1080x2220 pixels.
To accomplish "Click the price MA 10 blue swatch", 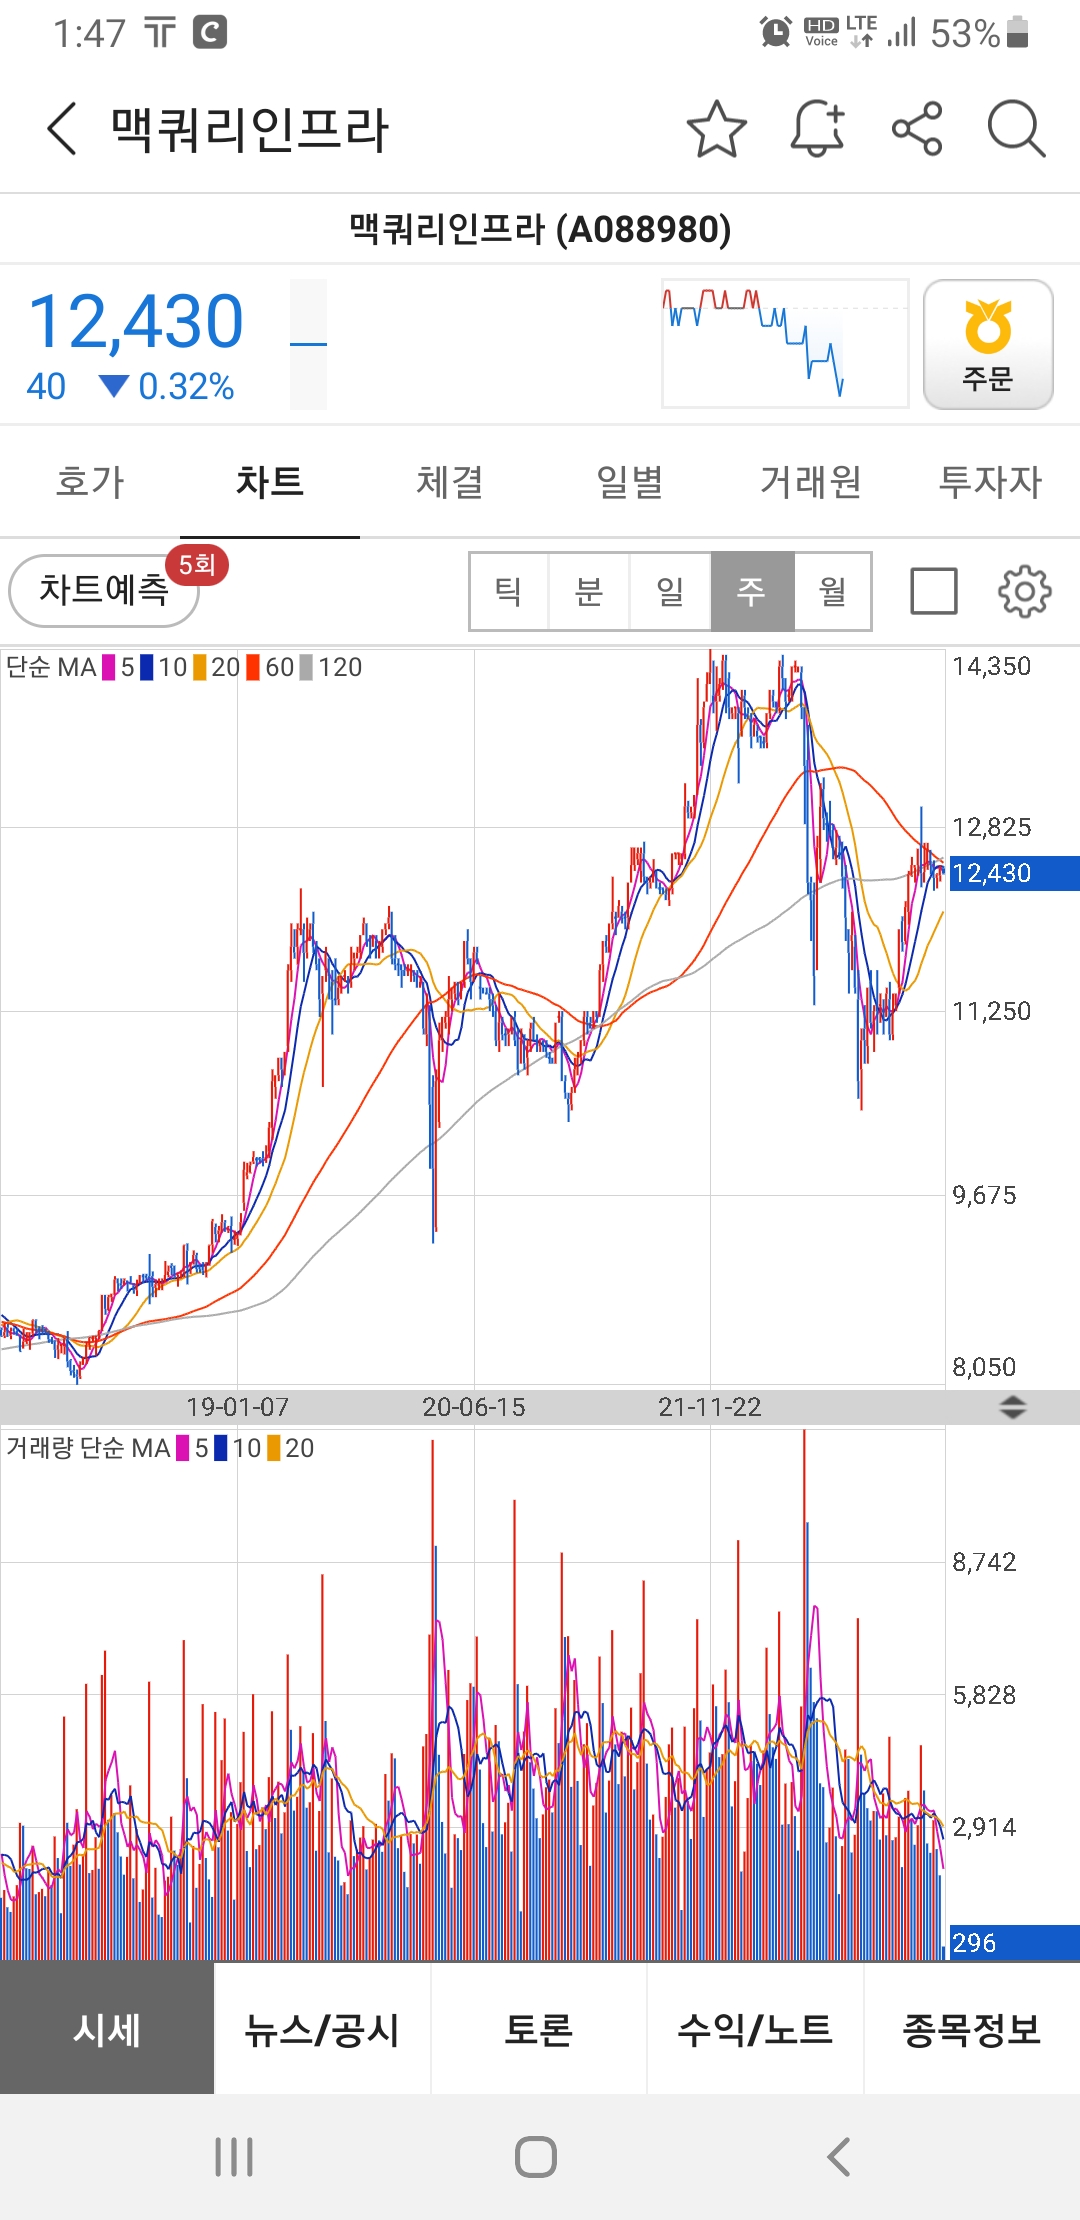I will tap(147, 667).
